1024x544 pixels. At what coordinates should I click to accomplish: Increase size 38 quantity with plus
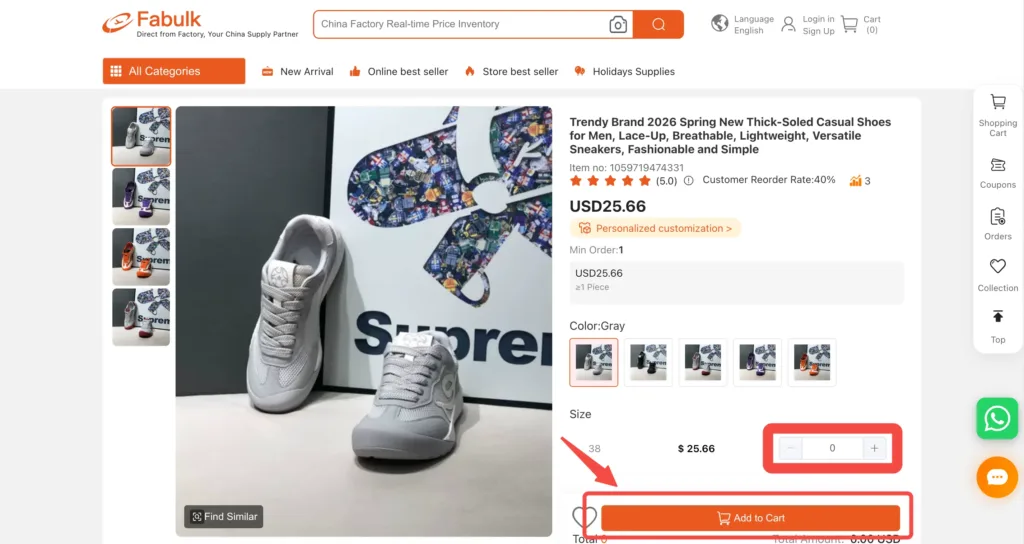coord(874,448)
